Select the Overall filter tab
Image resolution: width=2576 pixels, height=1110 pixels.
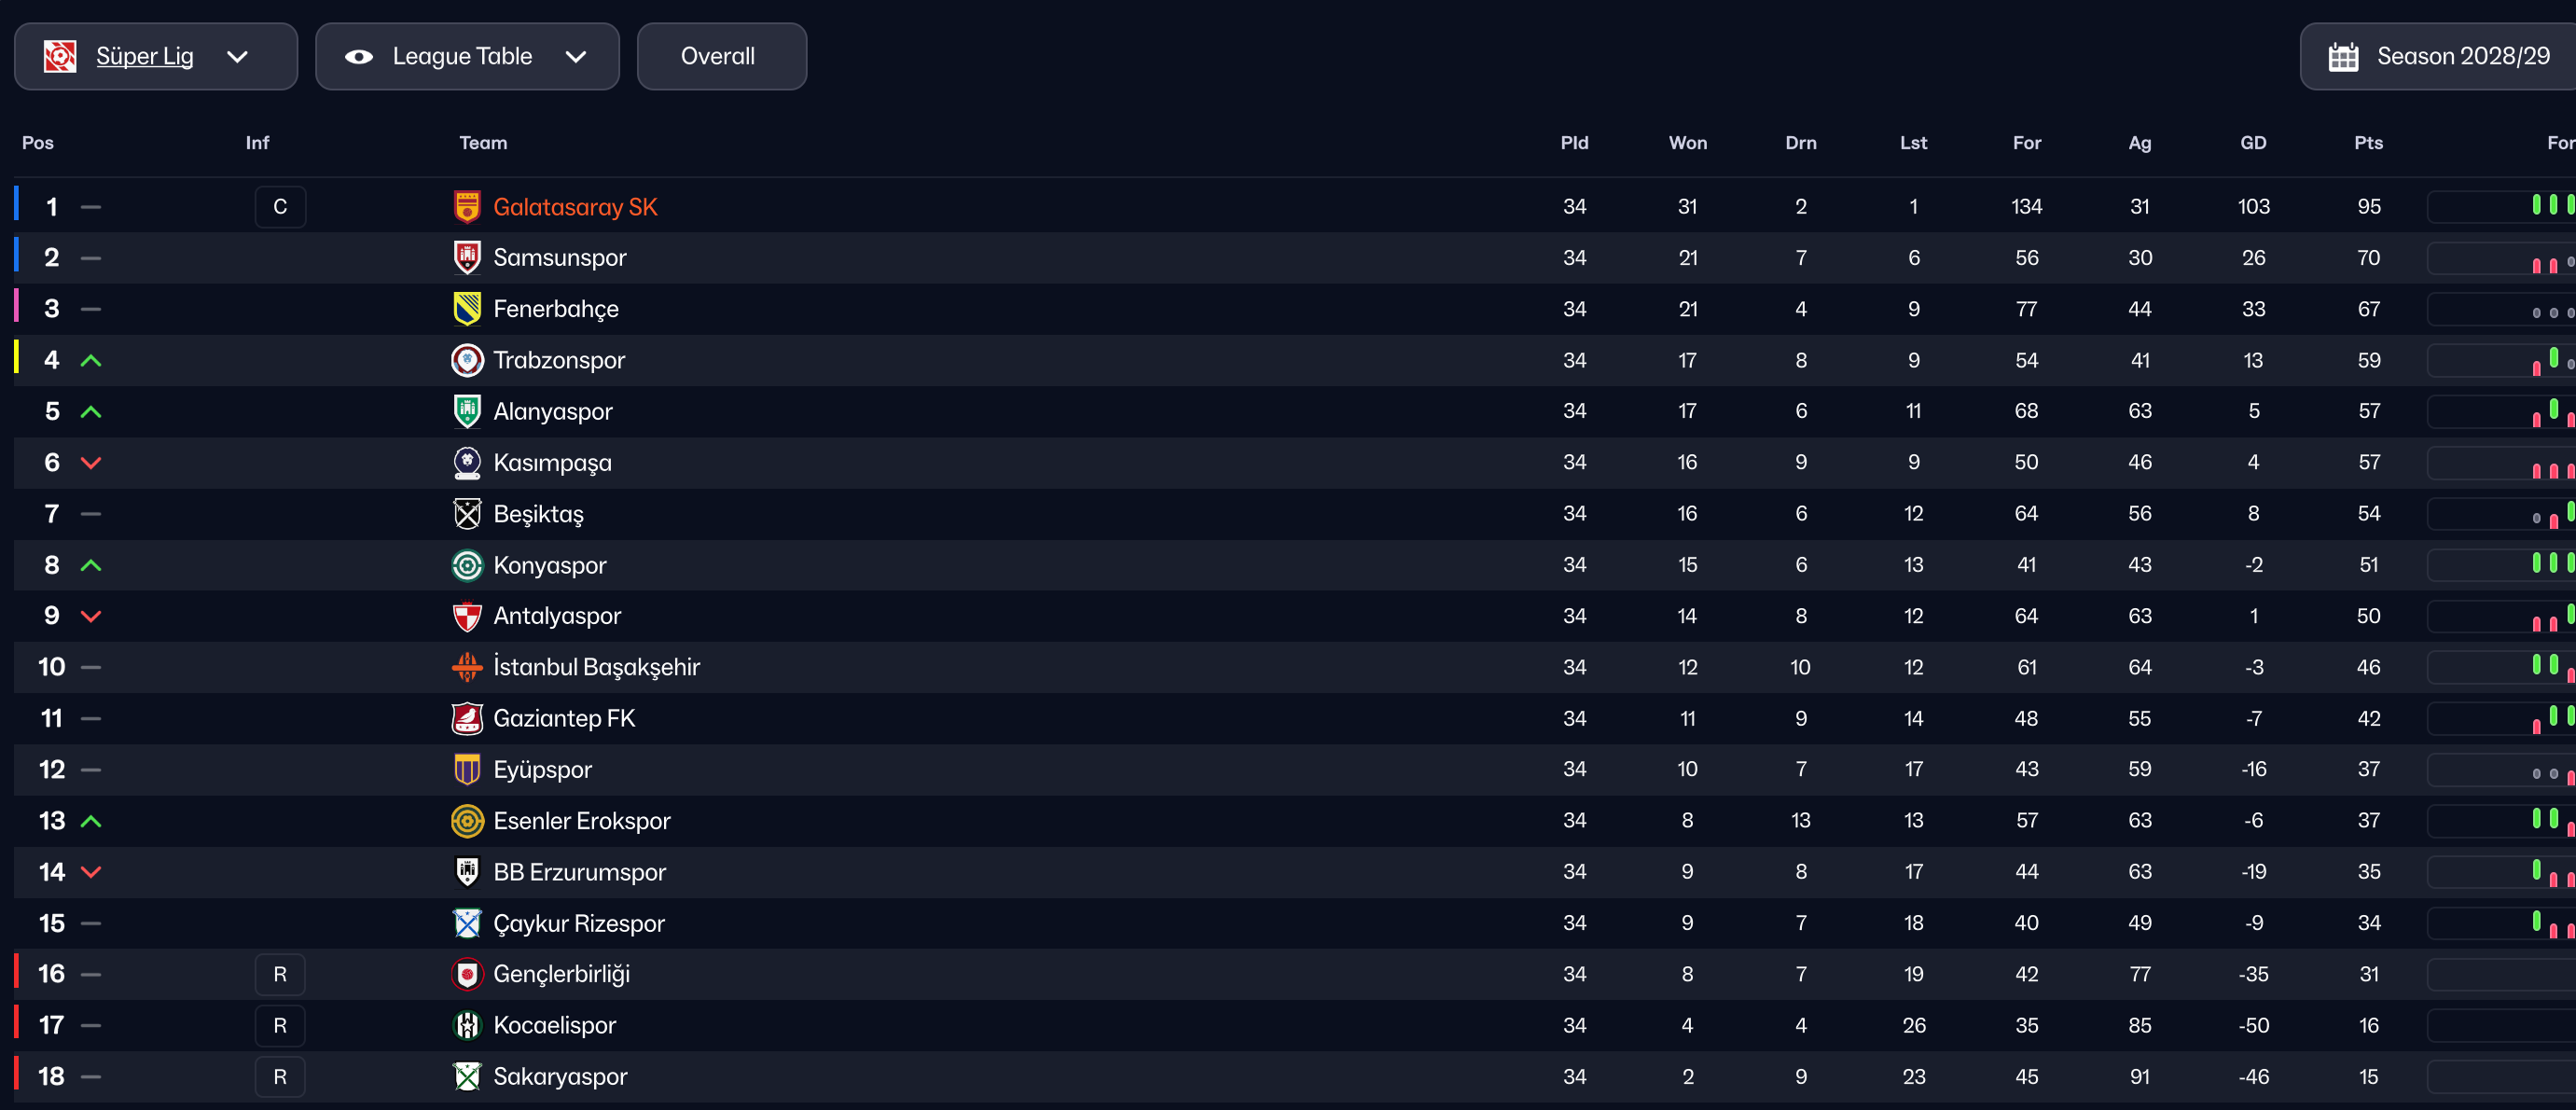(x=720, y=57)
